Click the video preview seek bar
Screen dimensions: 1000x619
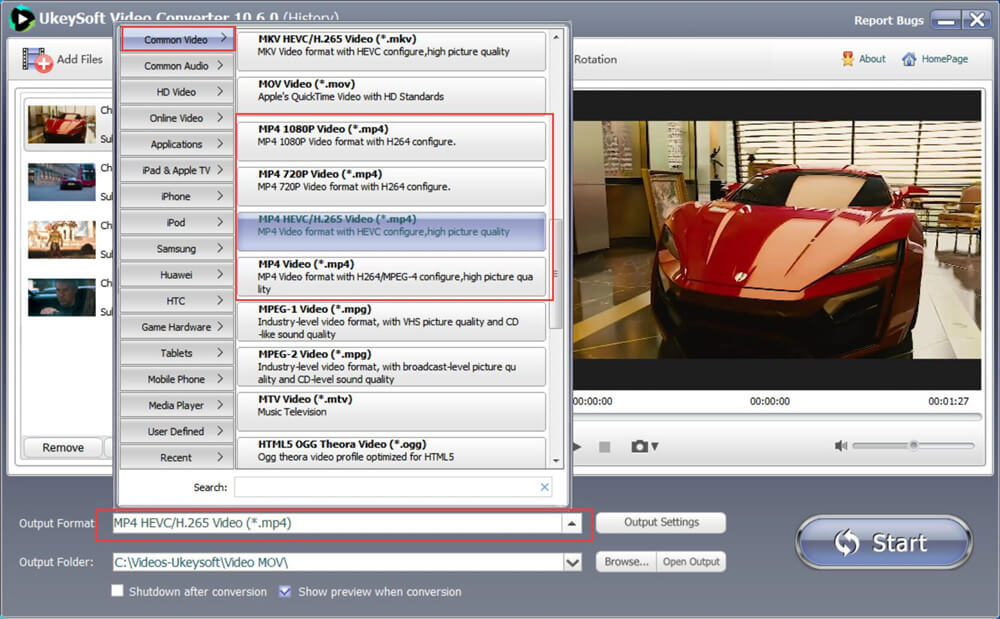[777, 417]
